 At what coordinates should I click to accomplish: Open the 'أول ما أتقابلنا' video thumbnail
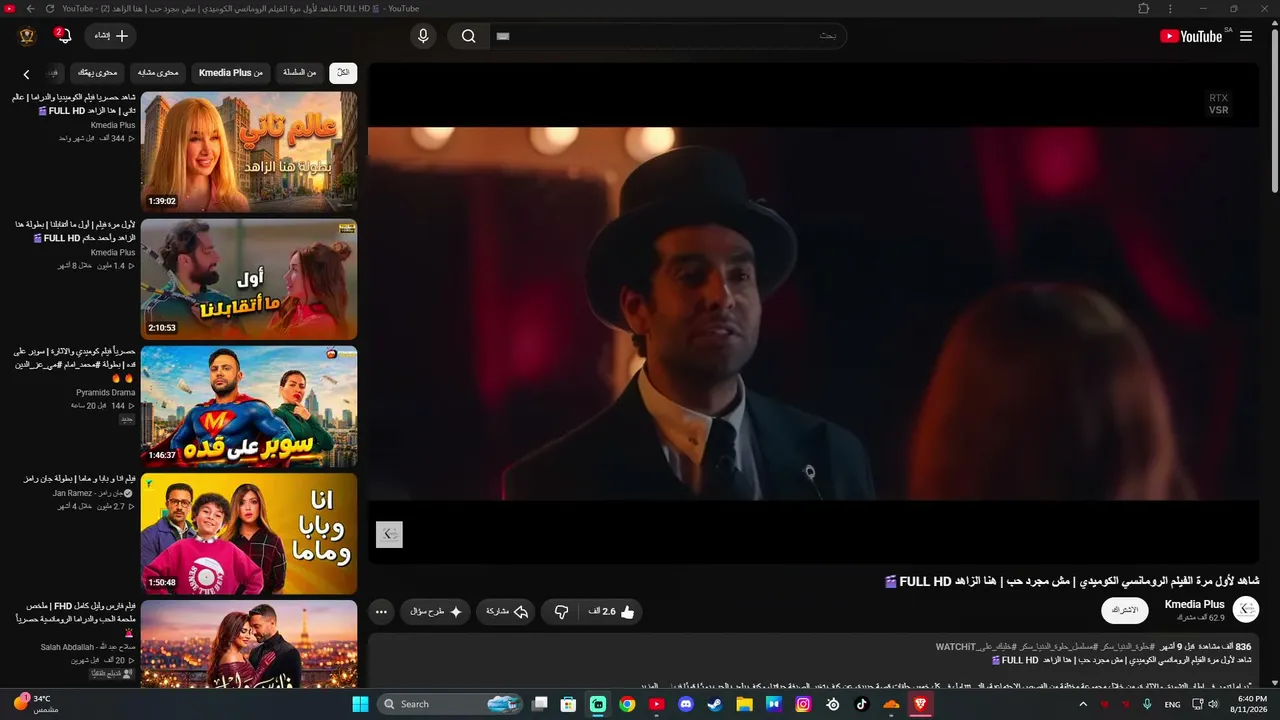tap(249, 279)
